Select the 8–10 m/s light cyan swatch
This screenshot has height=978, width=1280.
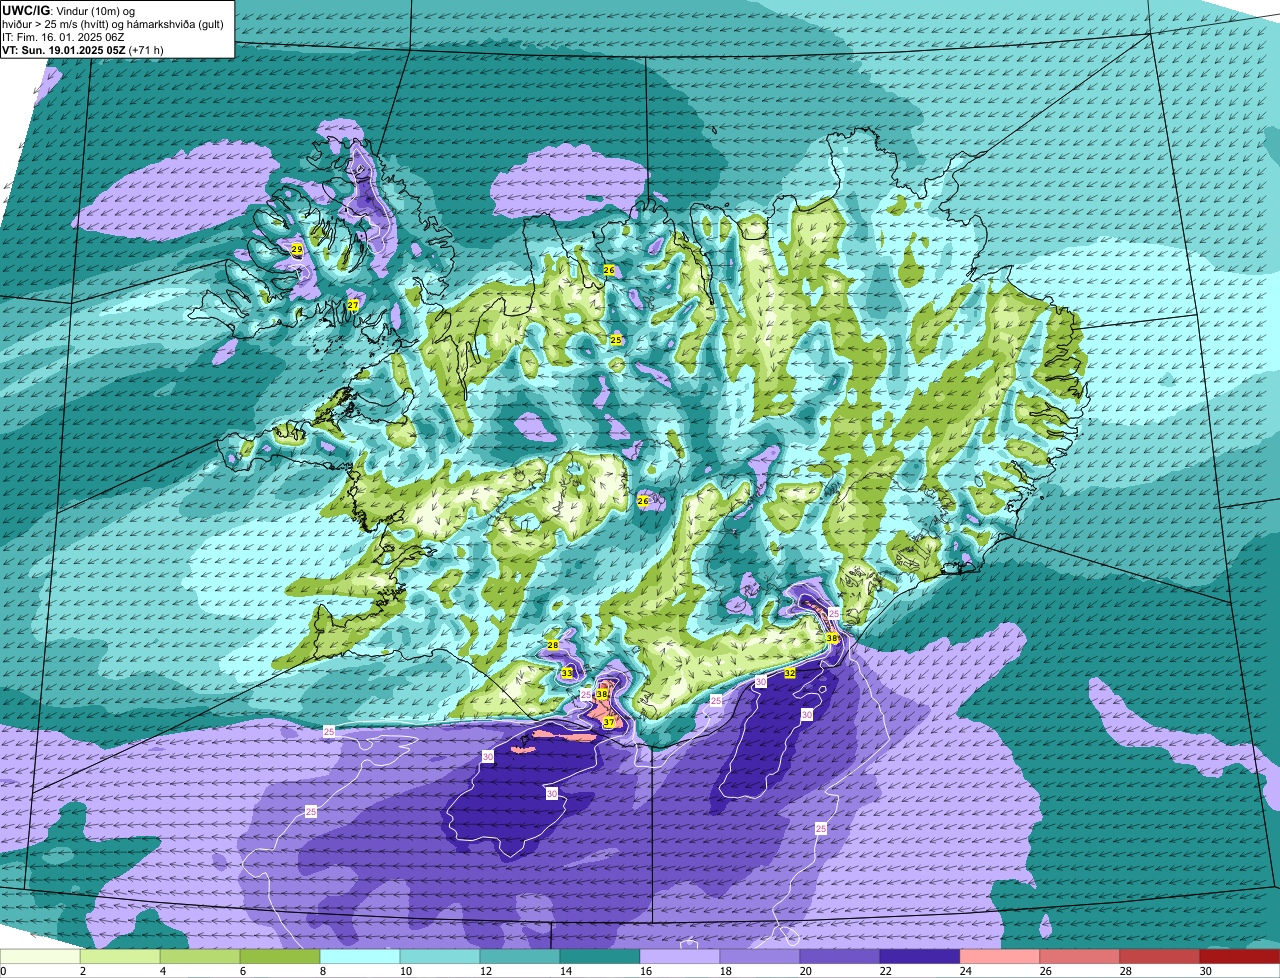pyautogui.click(x=360, y=956)
